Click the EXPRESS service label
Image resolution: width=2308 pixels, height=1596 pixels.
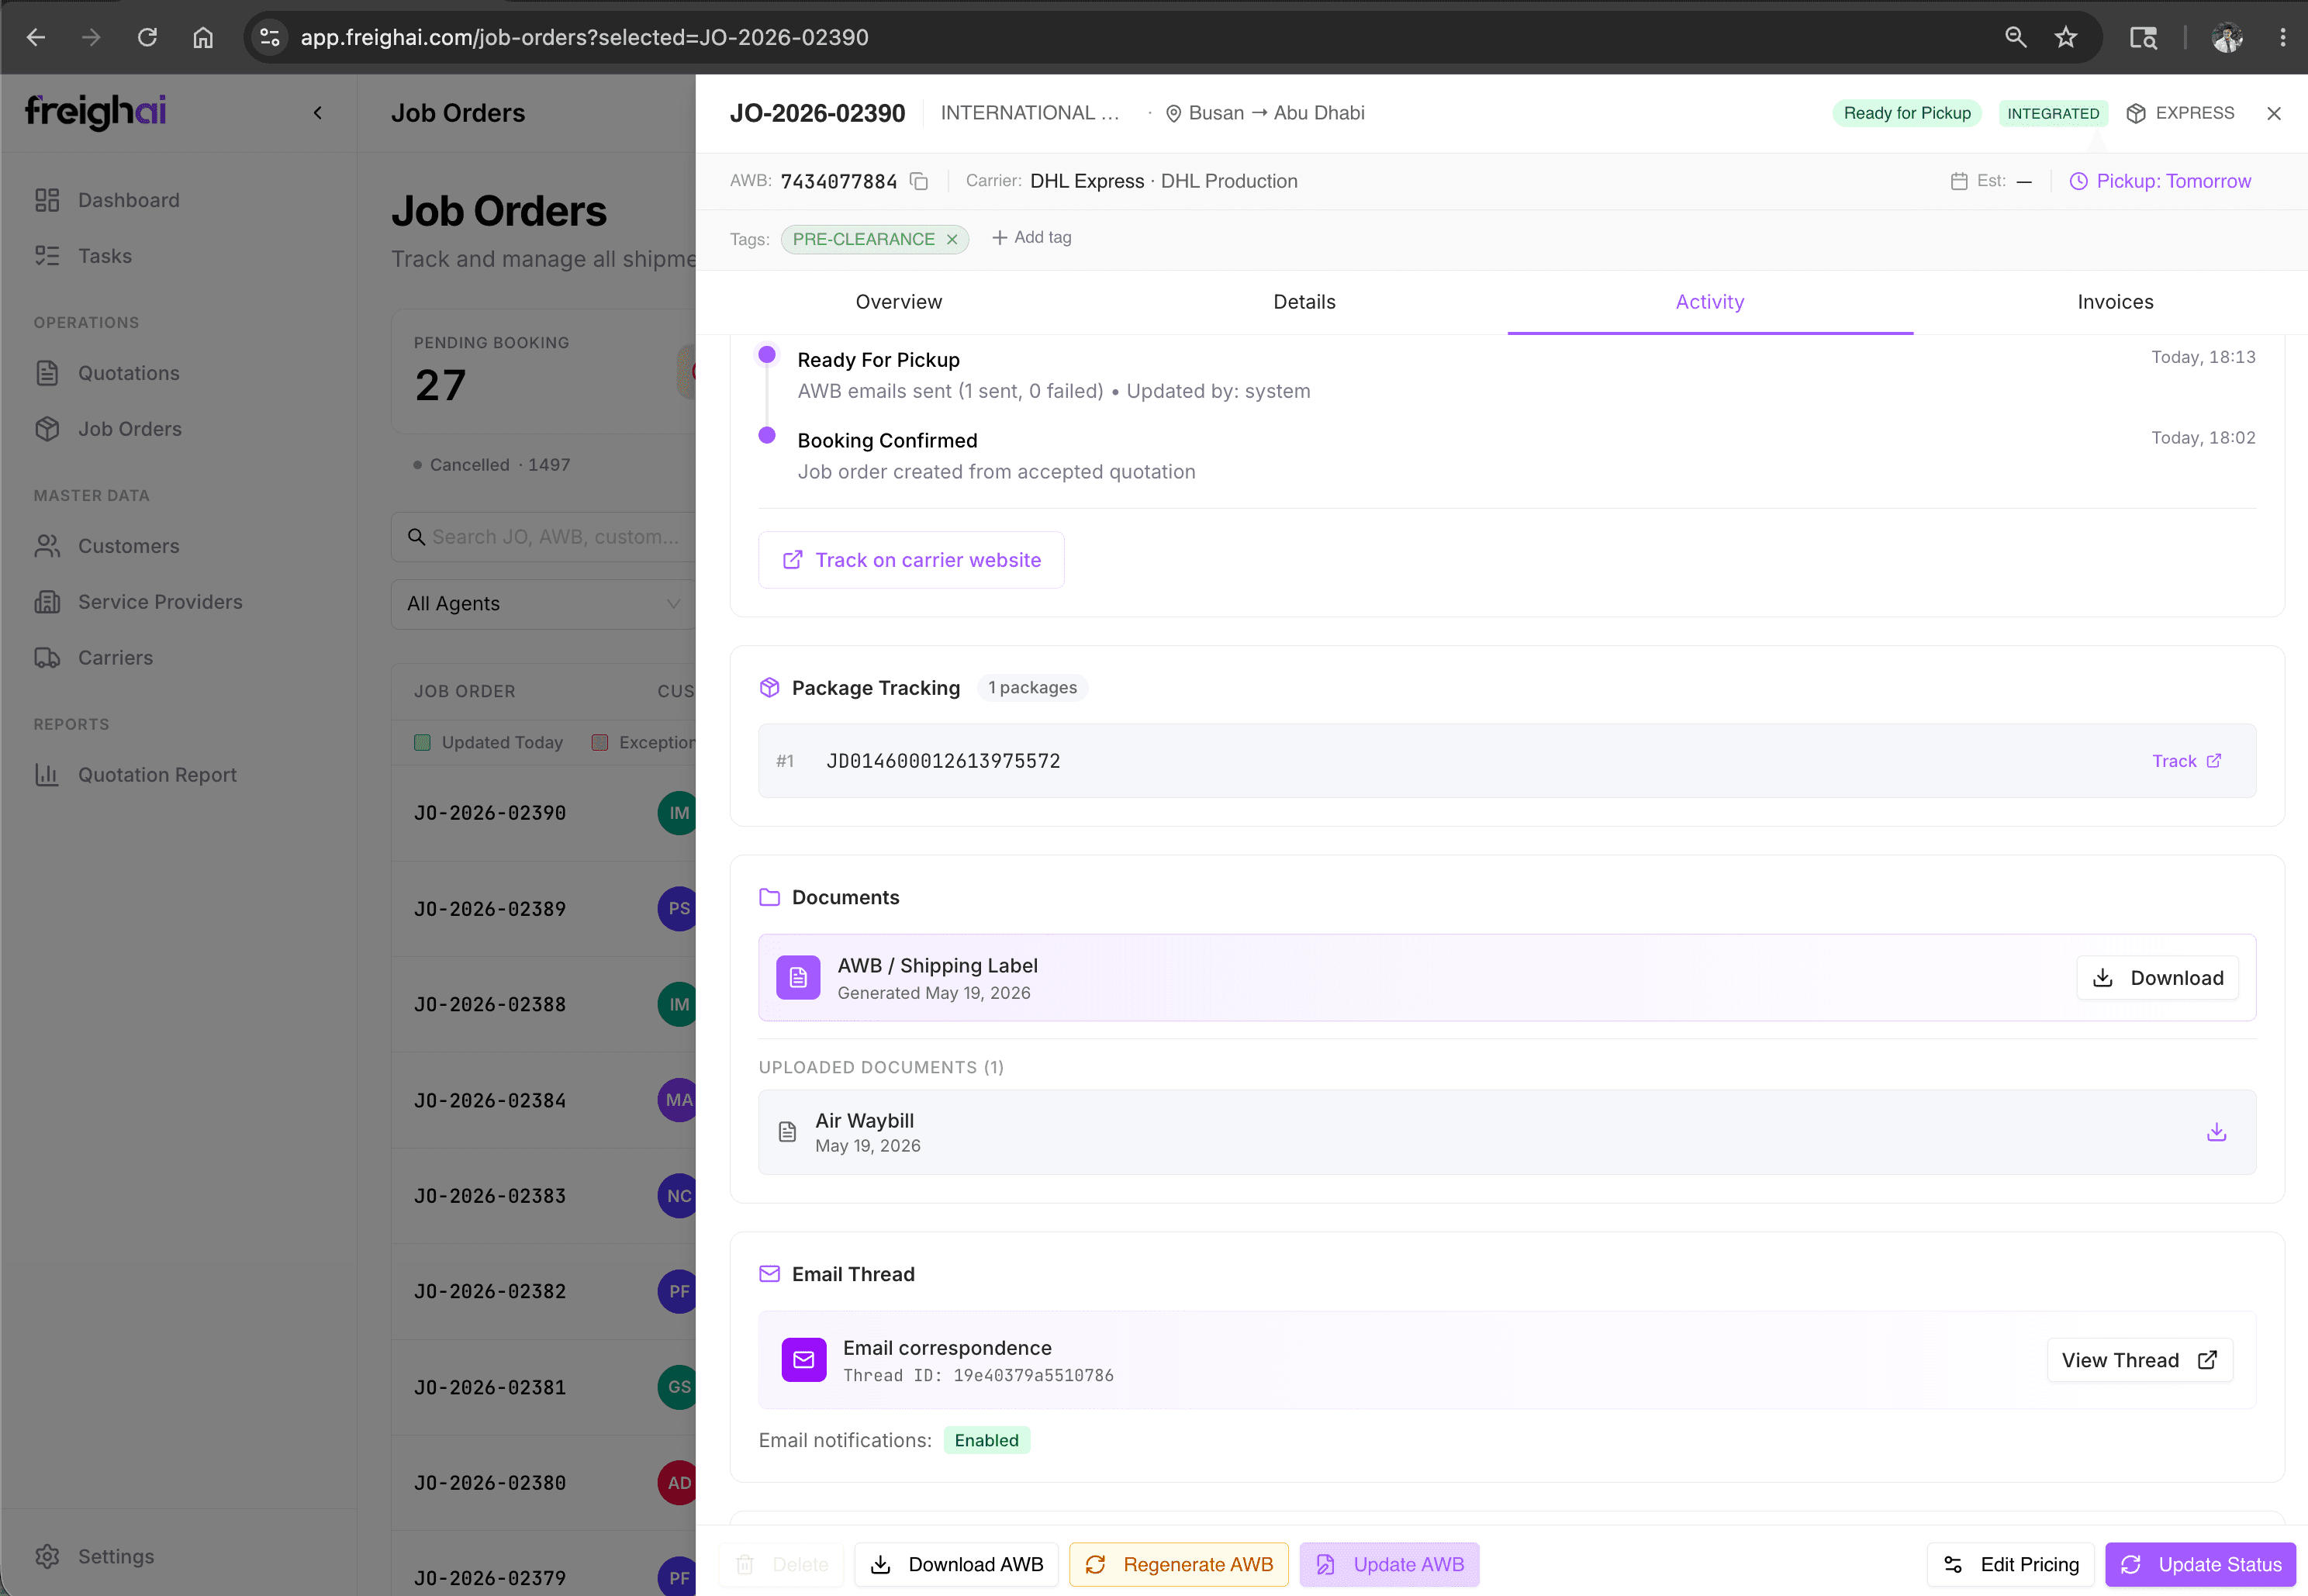coord(2180,113)
